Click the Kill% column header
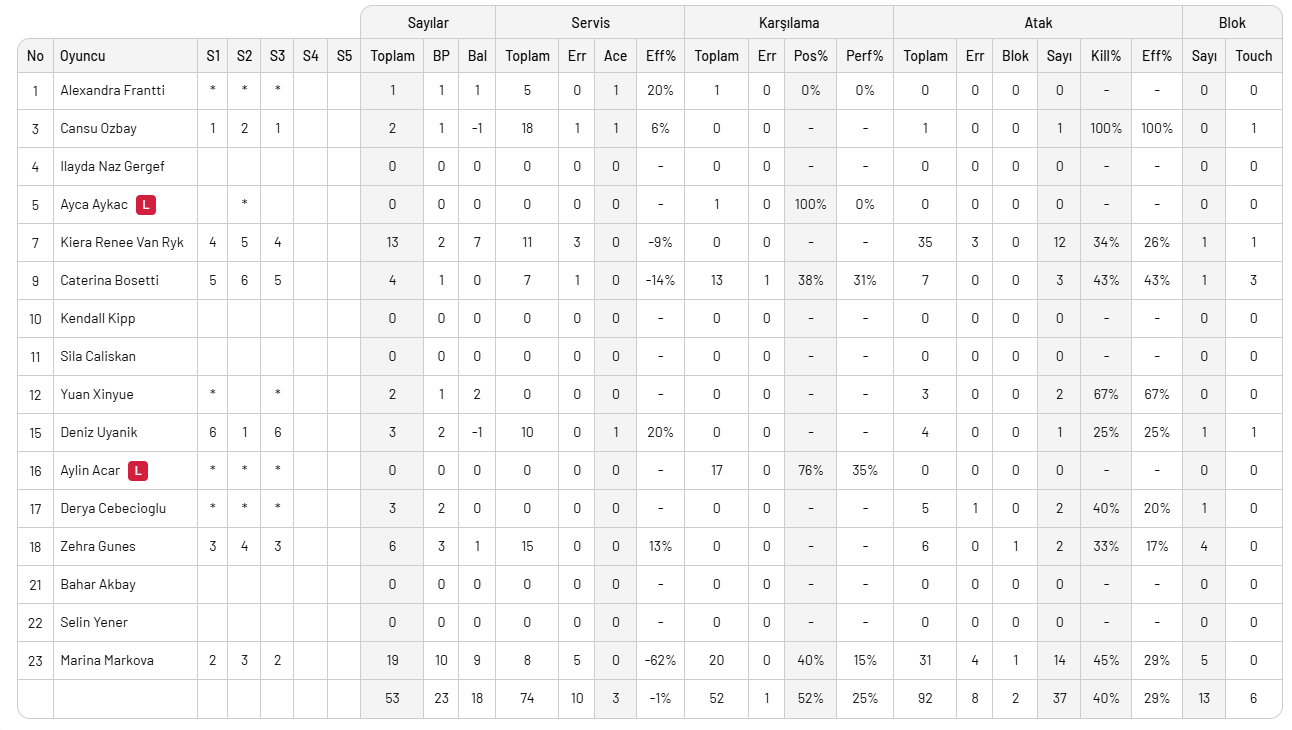The width and height of the screenshot is (1292, 730). tap(1106, 56)
